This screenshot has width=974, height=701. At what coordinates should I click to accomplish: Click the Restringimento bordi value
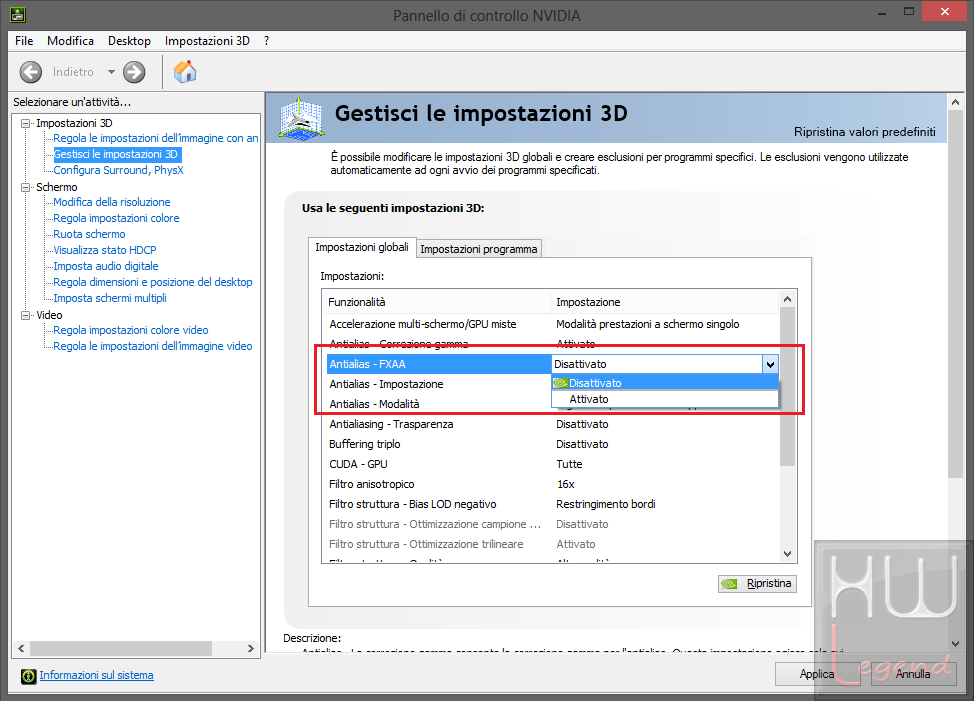[x=606, y=504]
